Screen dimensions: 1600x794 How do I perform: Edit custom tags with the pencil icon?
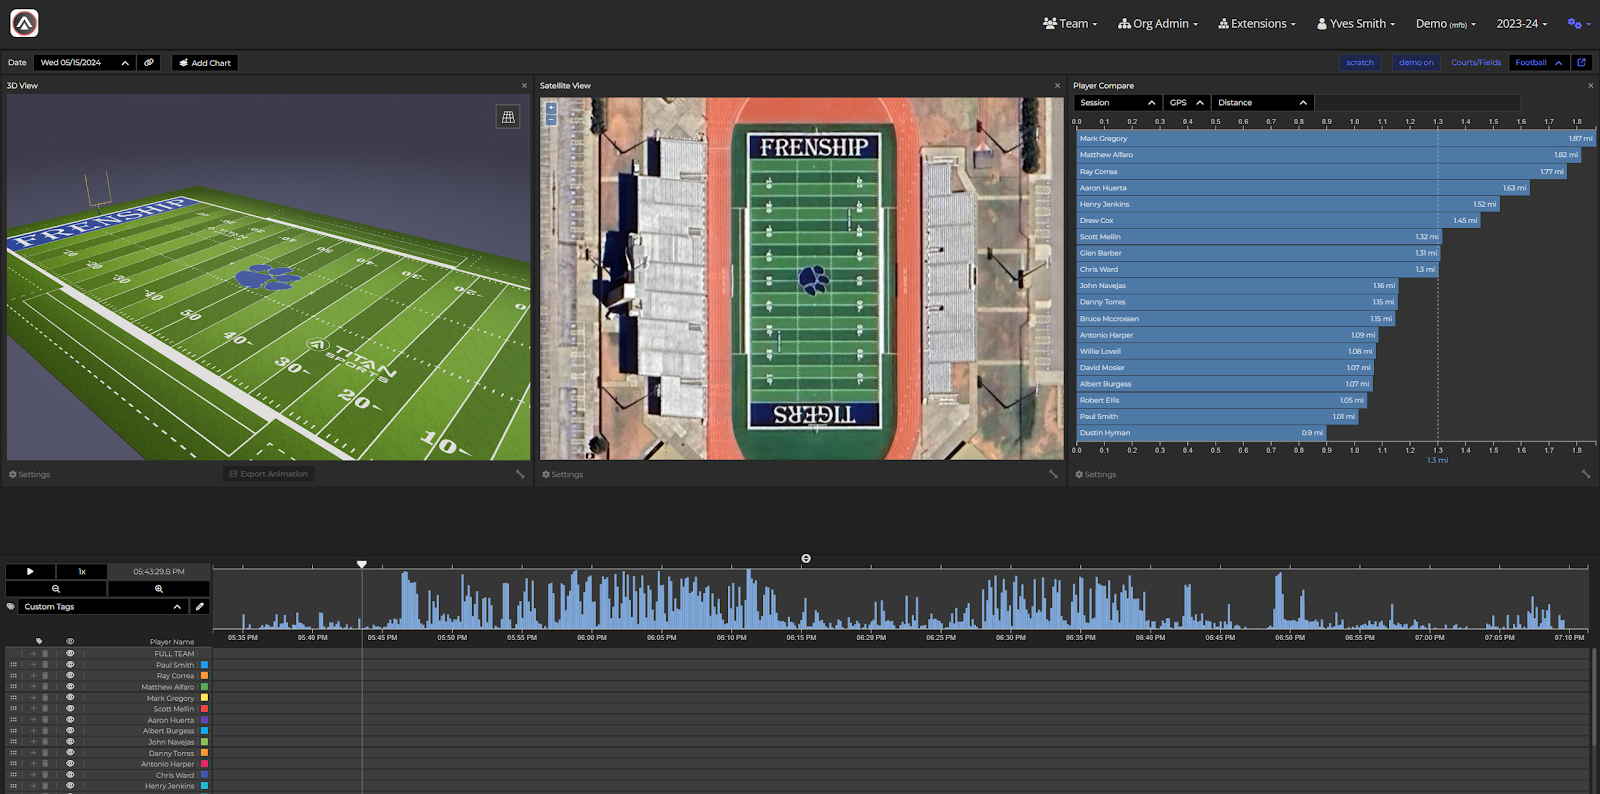[200, 607]
